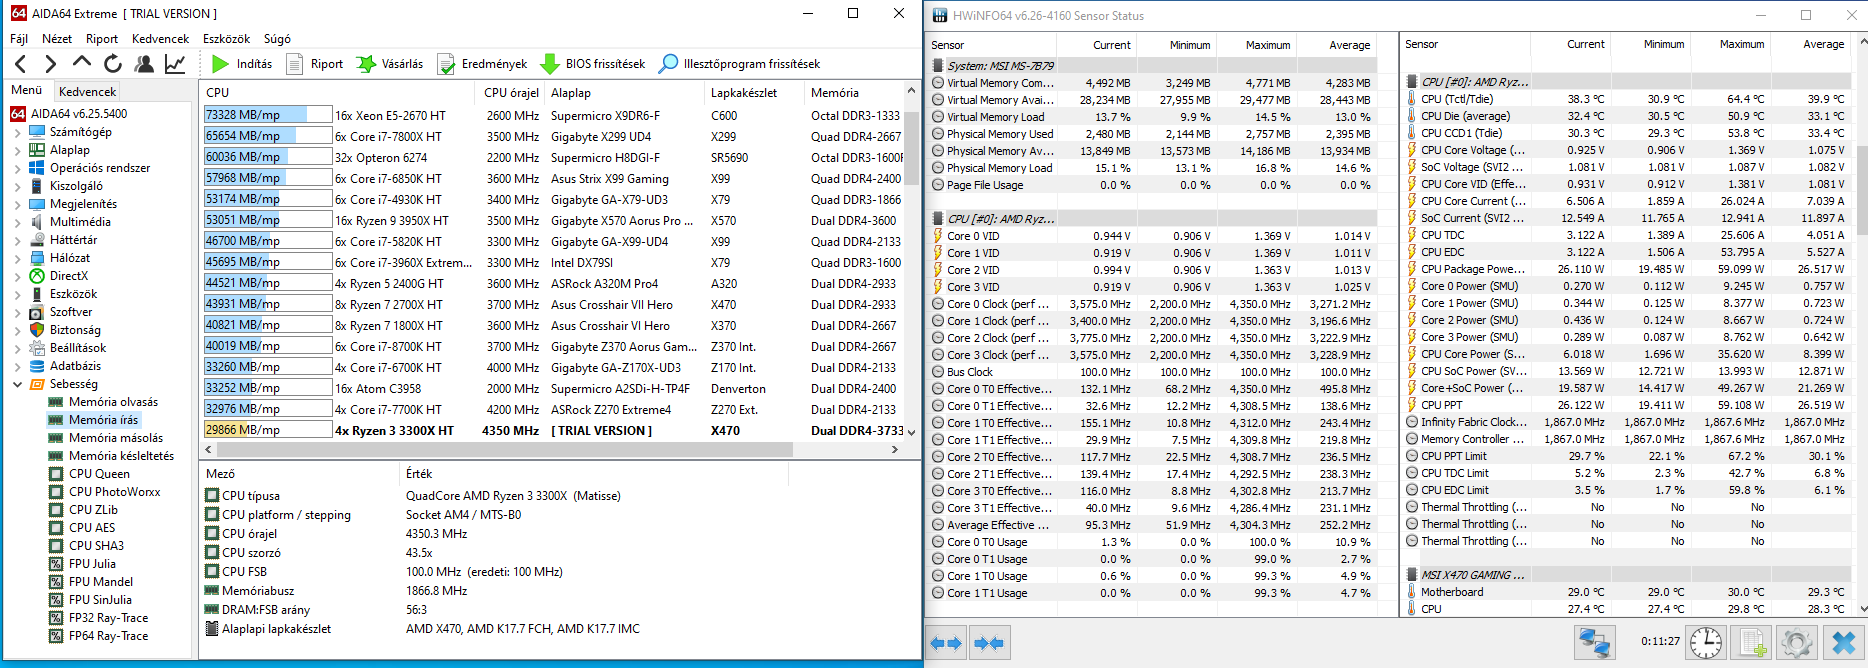Screen dimensions: 1868x668
Task: Expand the Alaplap tree node
Action: click(x=17, y=151)
